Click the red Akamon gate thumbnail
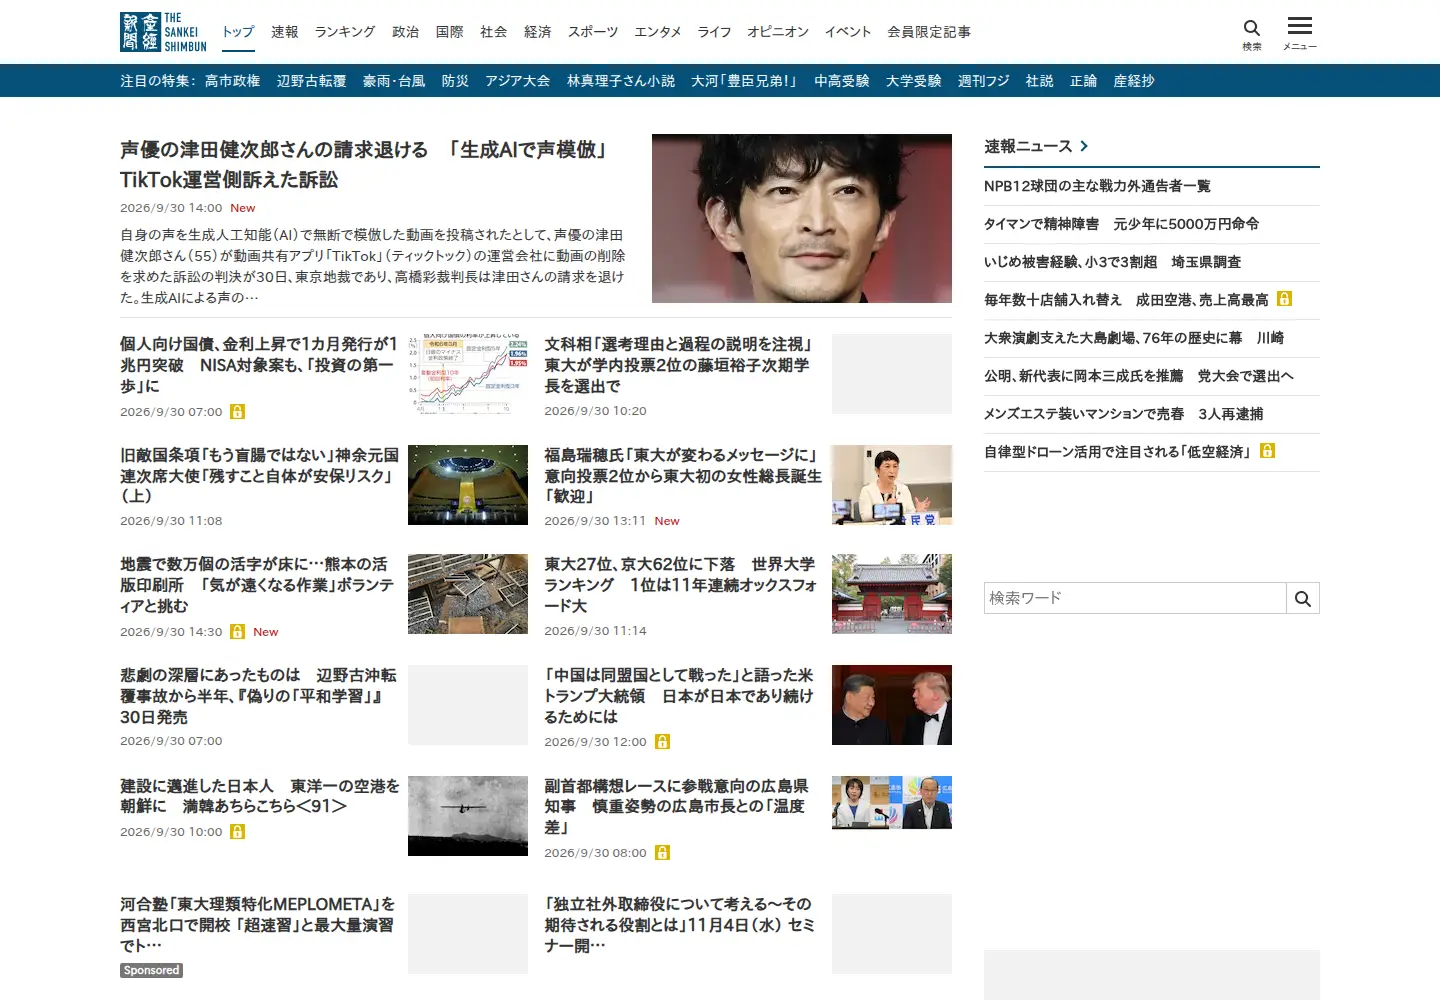Screen dimensions: 1440x1000 (892, 594)
